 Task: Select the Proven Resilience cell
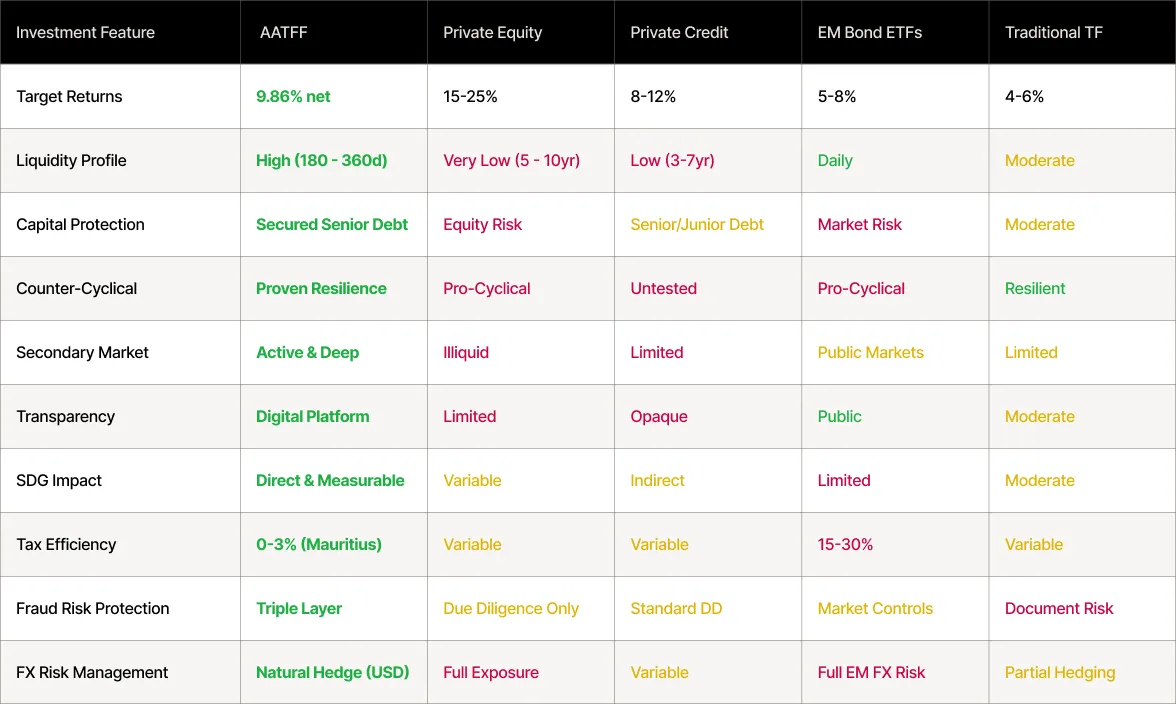[x=321, y=288]
